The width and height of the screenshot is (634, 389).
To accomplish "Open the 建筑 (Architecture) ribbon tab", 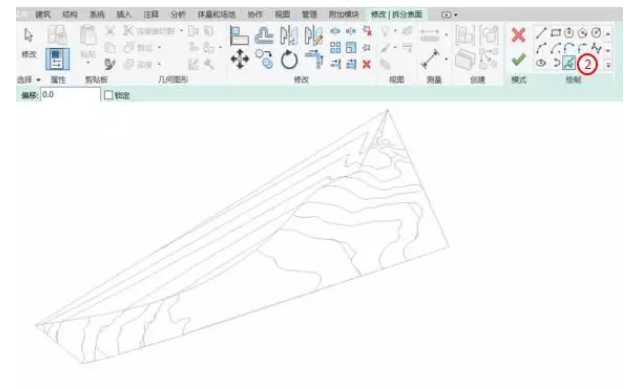I will [x=42, y=15].
